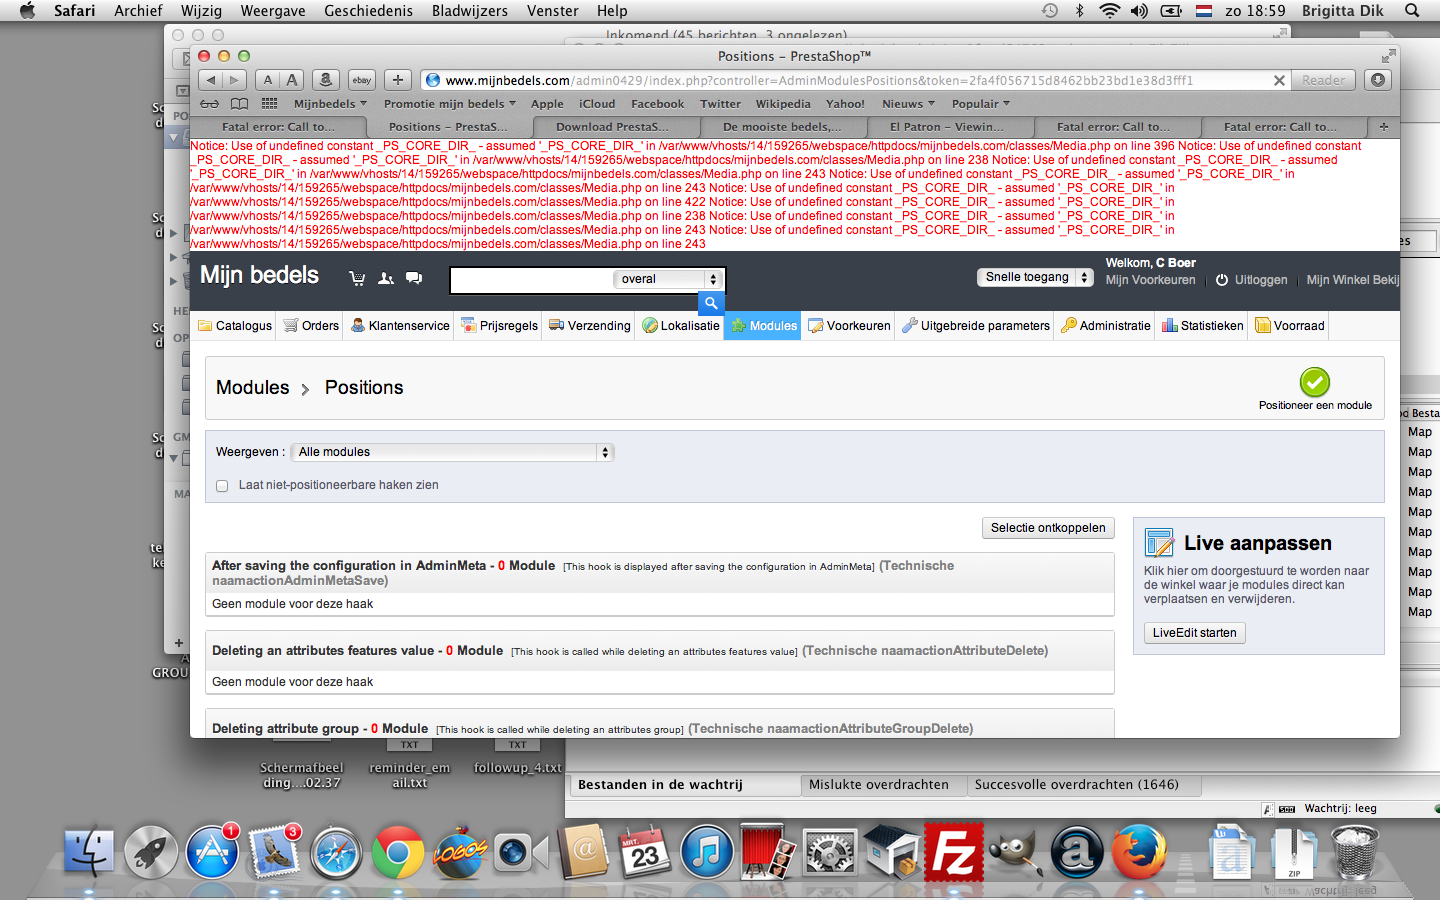Open GIMP from the Dock

click(1015, 853)
